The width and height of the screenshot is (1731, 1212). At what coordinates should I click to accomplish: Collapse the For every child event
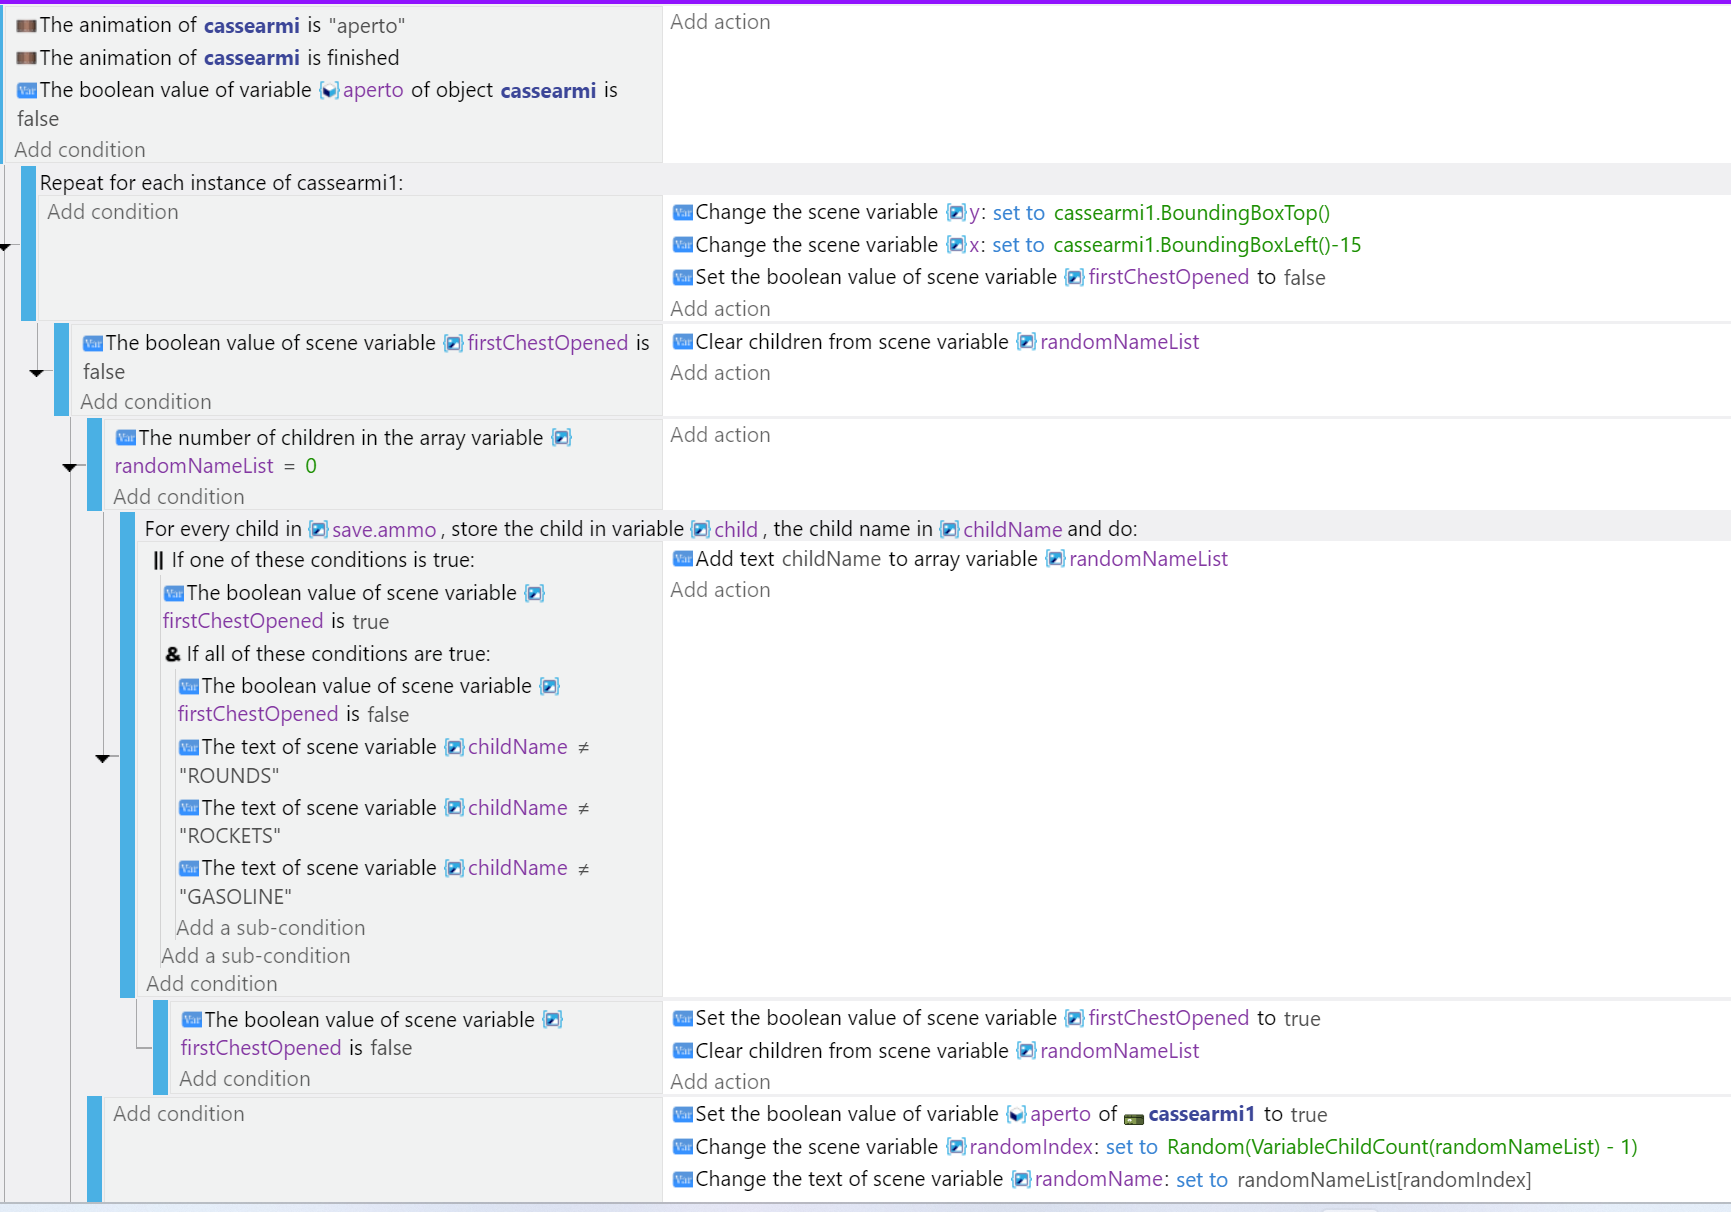point(104,757)
